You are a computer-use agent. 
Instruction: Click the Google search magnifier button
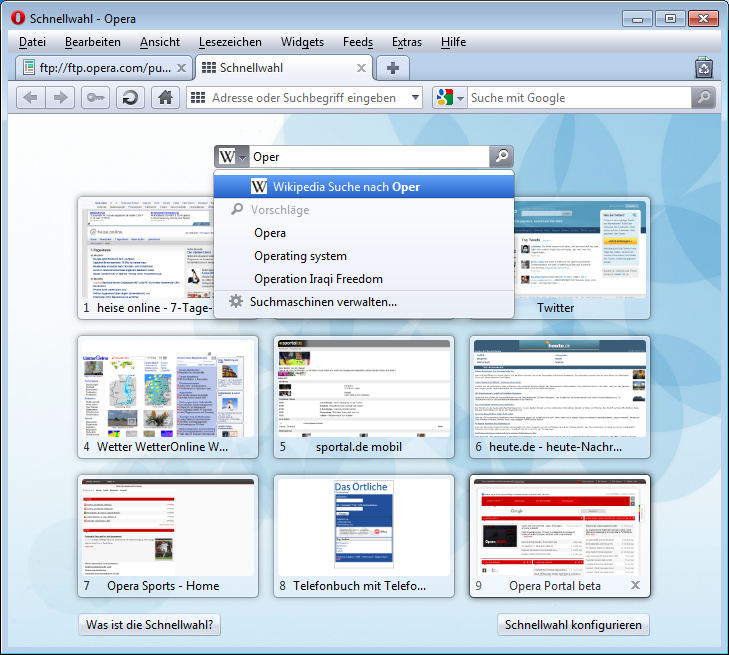coord(703,98)
